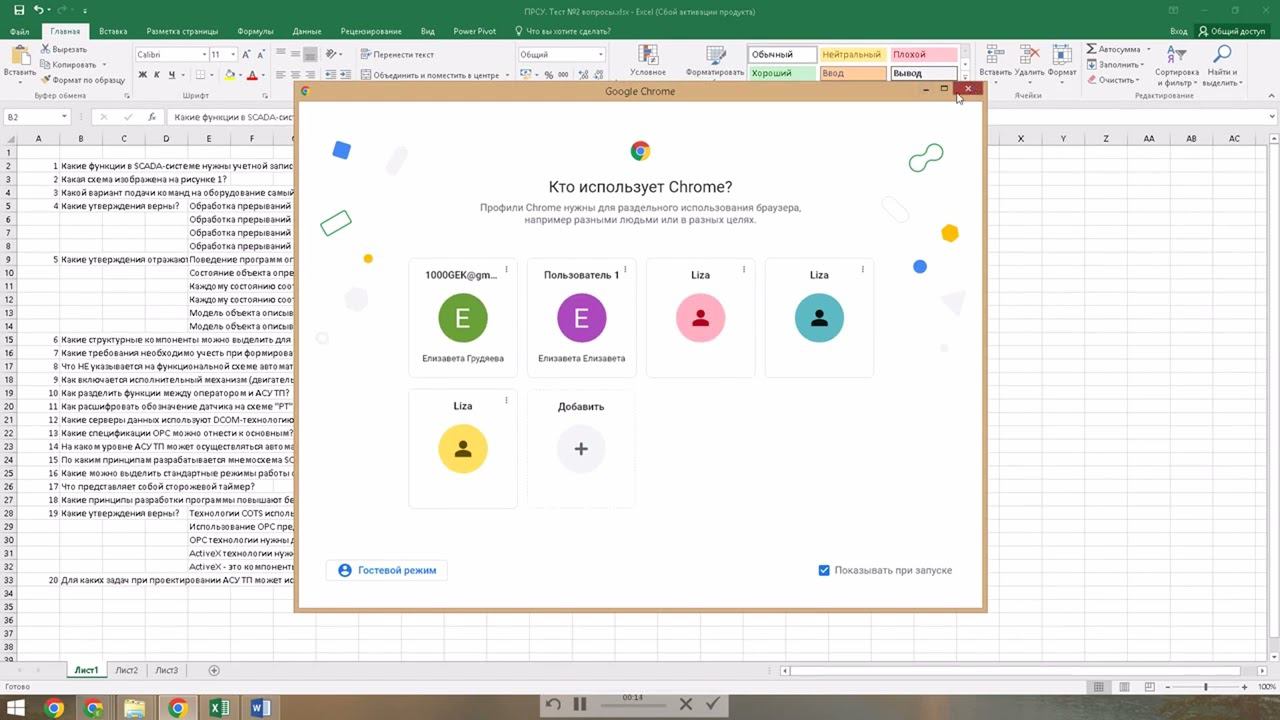Click the Save icon in Excel title bar
The height and width of the screenshot is (720, 1280).
pos(19,10)
